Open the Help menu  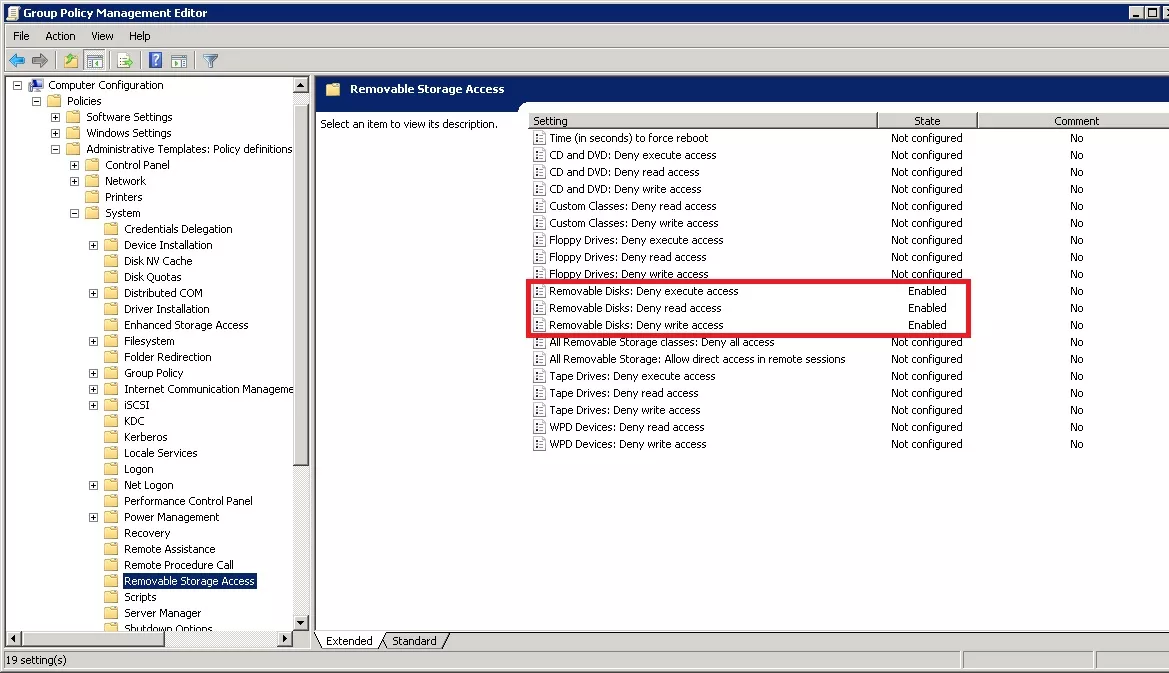pos(139,36)
